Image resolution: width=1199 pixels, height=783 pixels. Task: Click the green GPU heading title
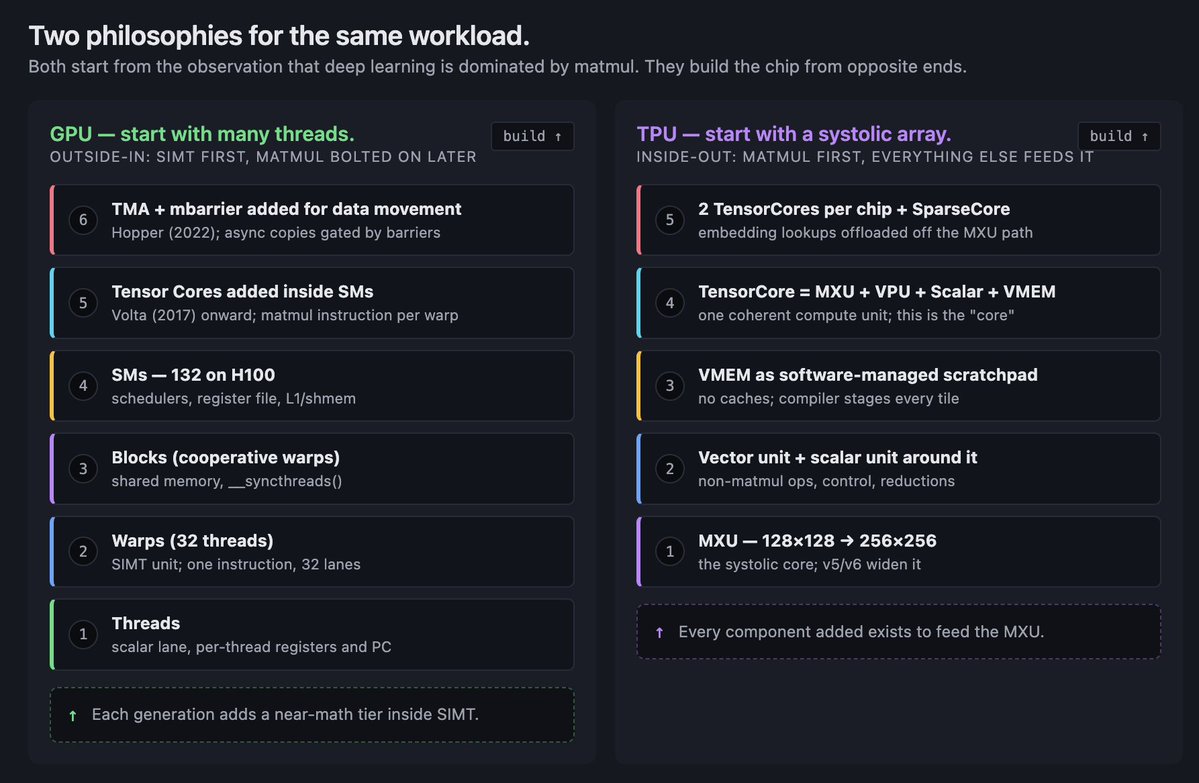coord(202,134)
